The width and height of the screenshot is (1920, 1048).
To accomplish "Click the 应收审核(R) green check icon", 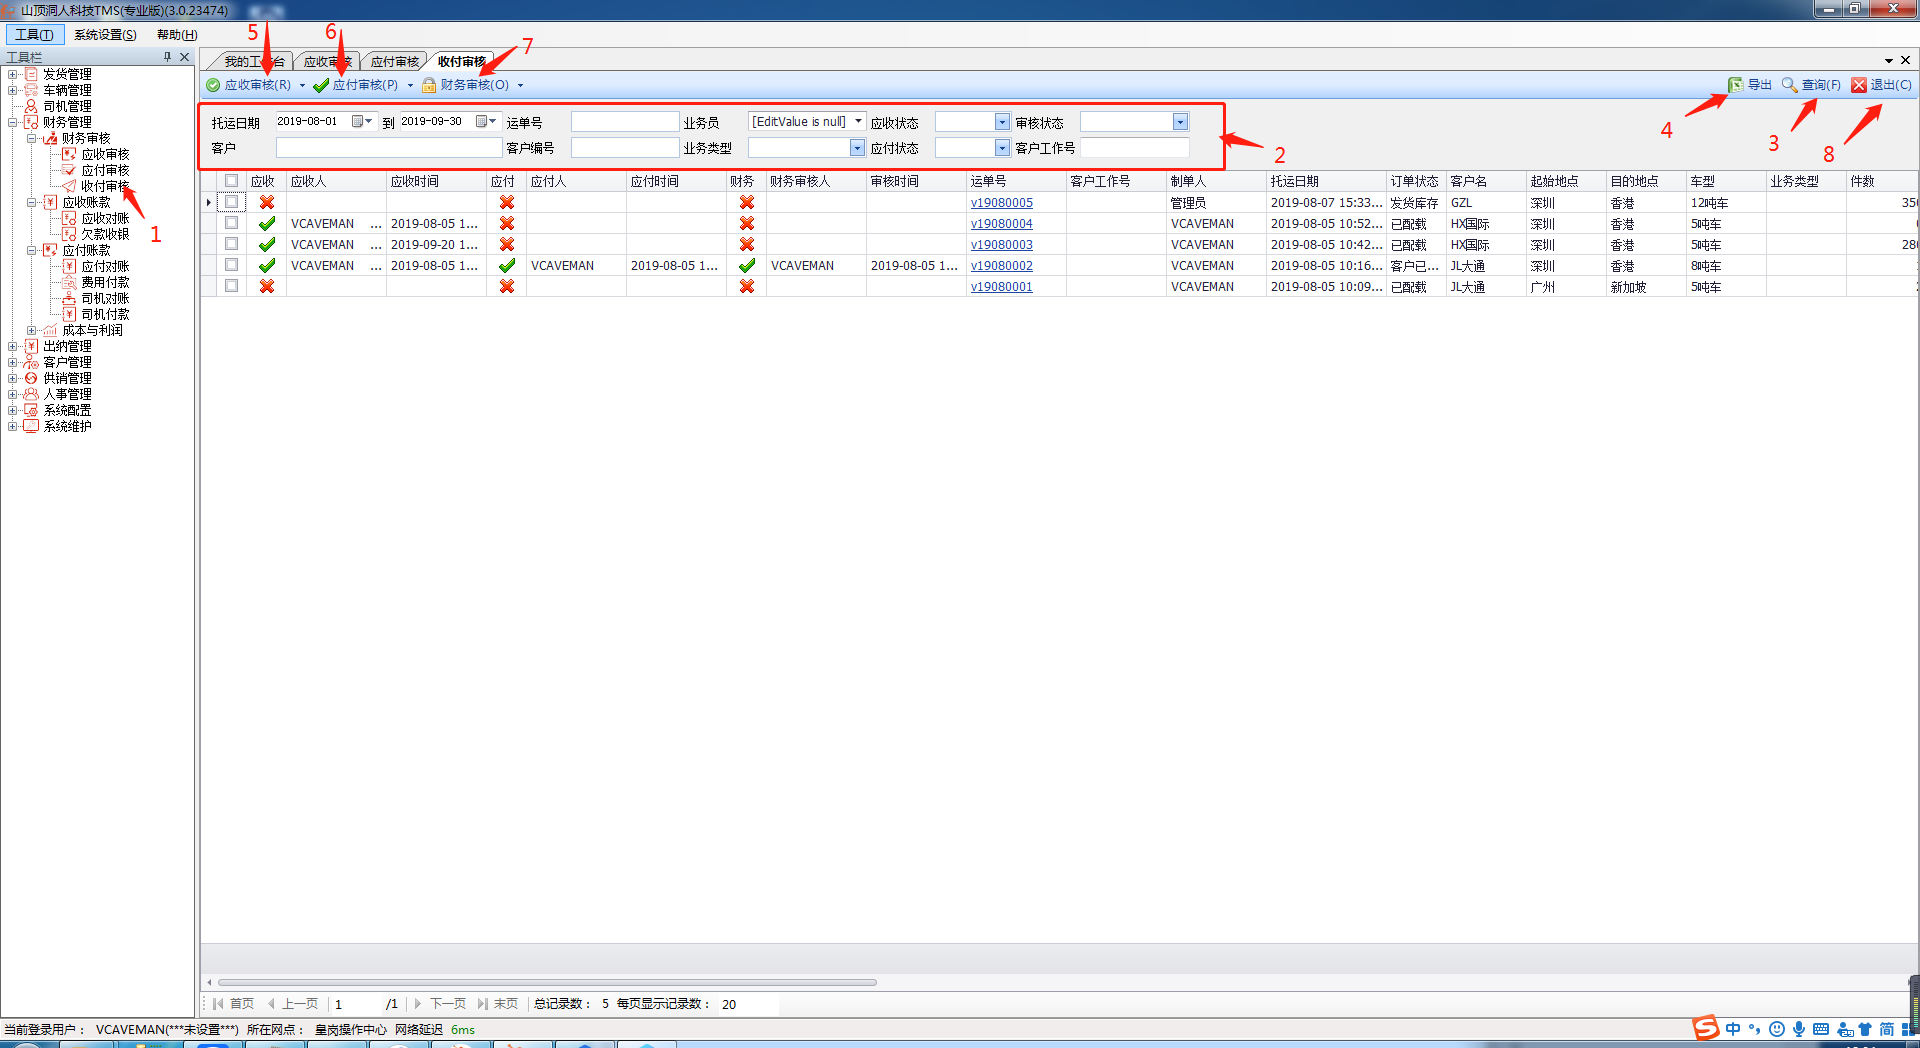I will 213,85.
